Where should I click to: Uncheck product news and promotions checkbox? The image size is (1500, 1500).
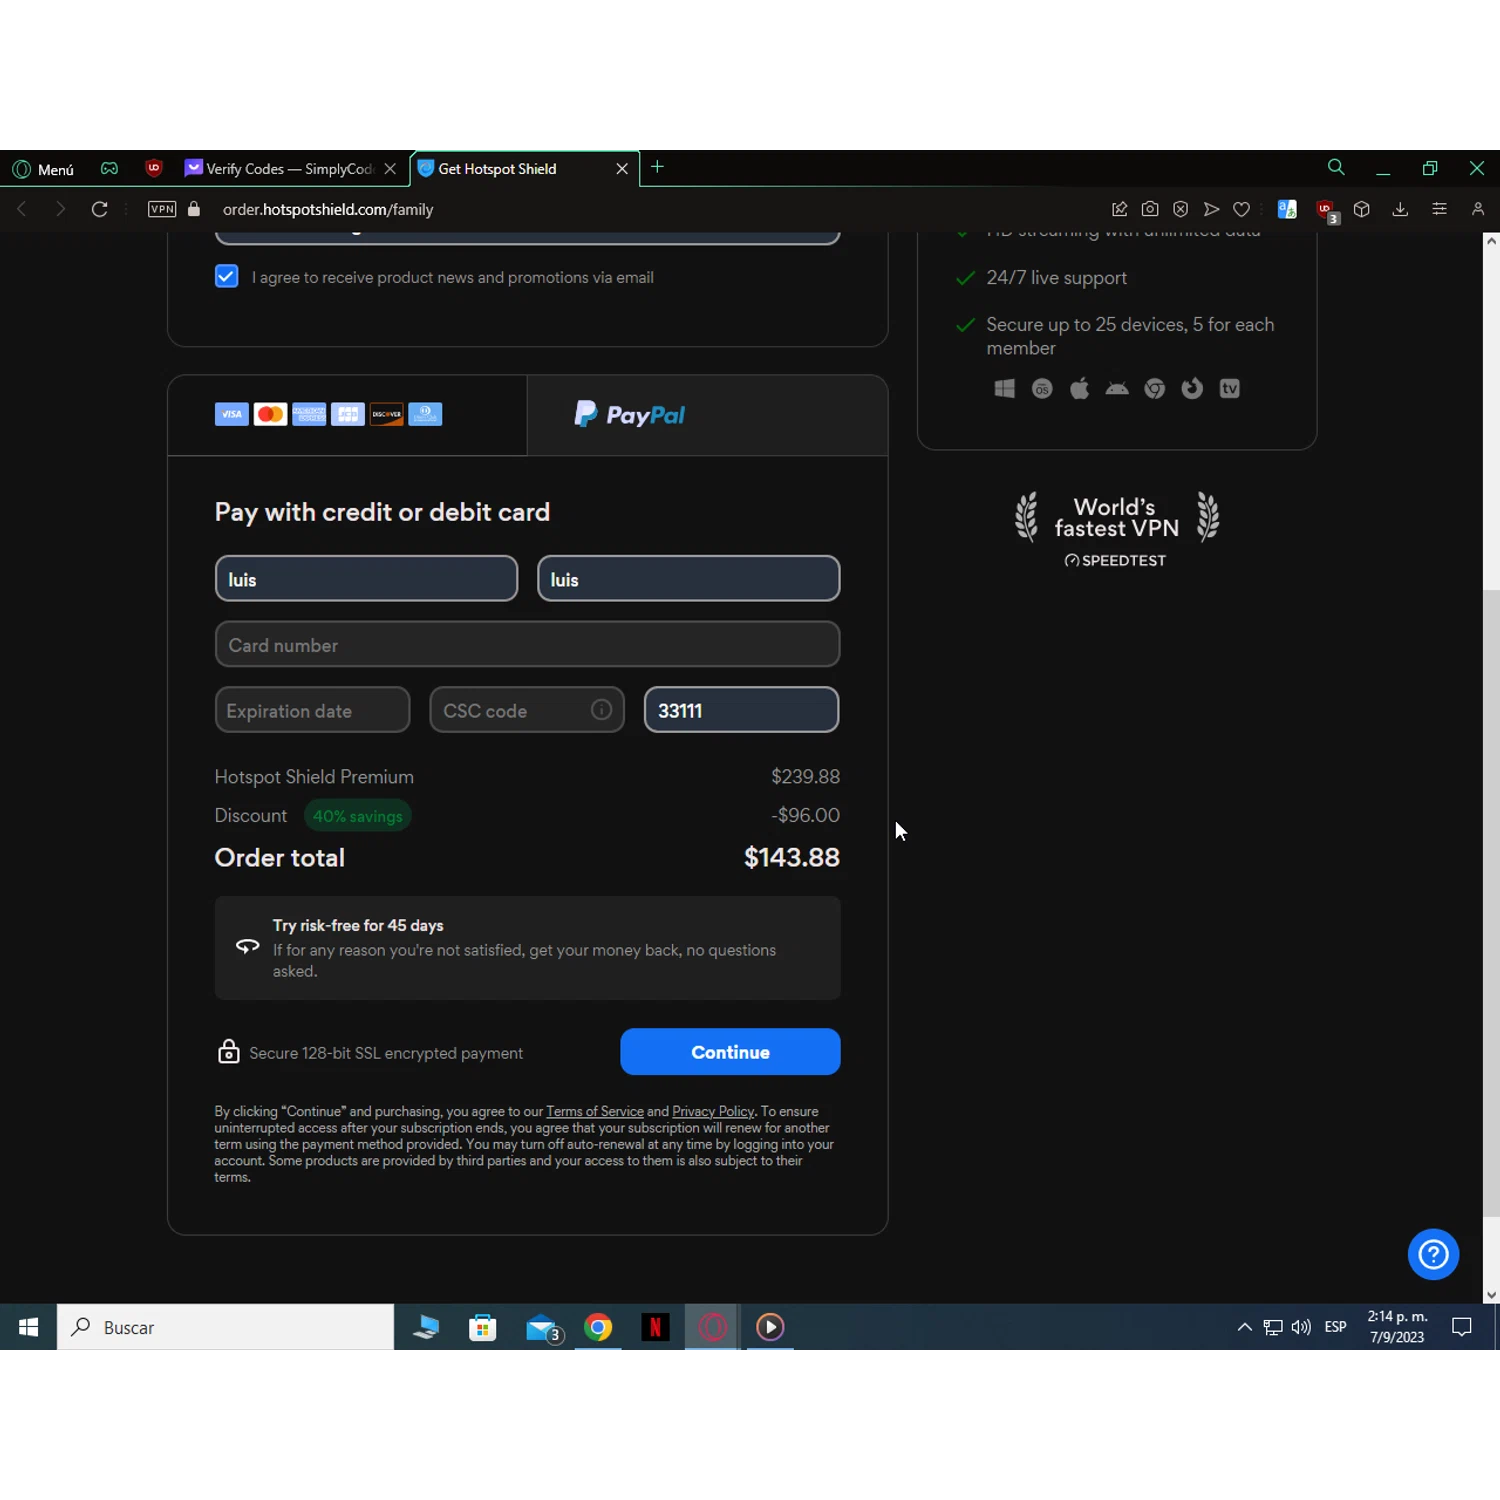tap(226, 276)
